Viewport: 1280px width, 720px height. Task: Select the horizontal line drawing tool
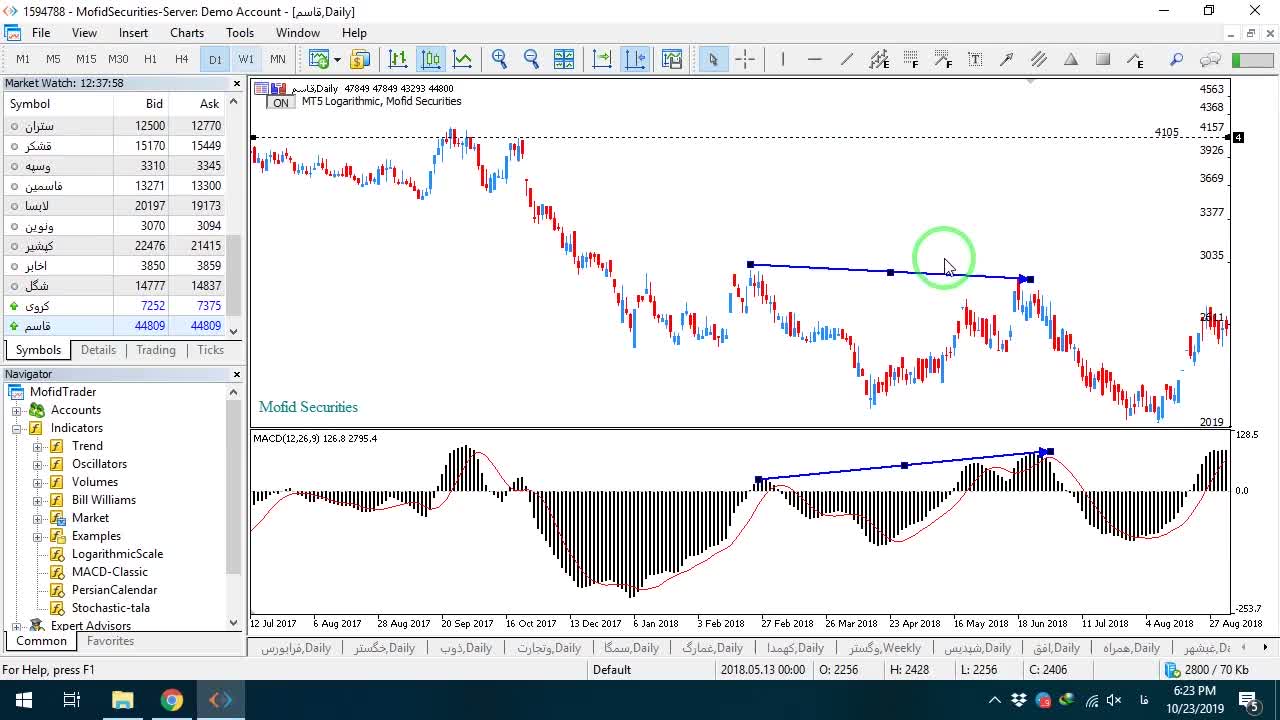pyautogui.click(x=814, y=60)
